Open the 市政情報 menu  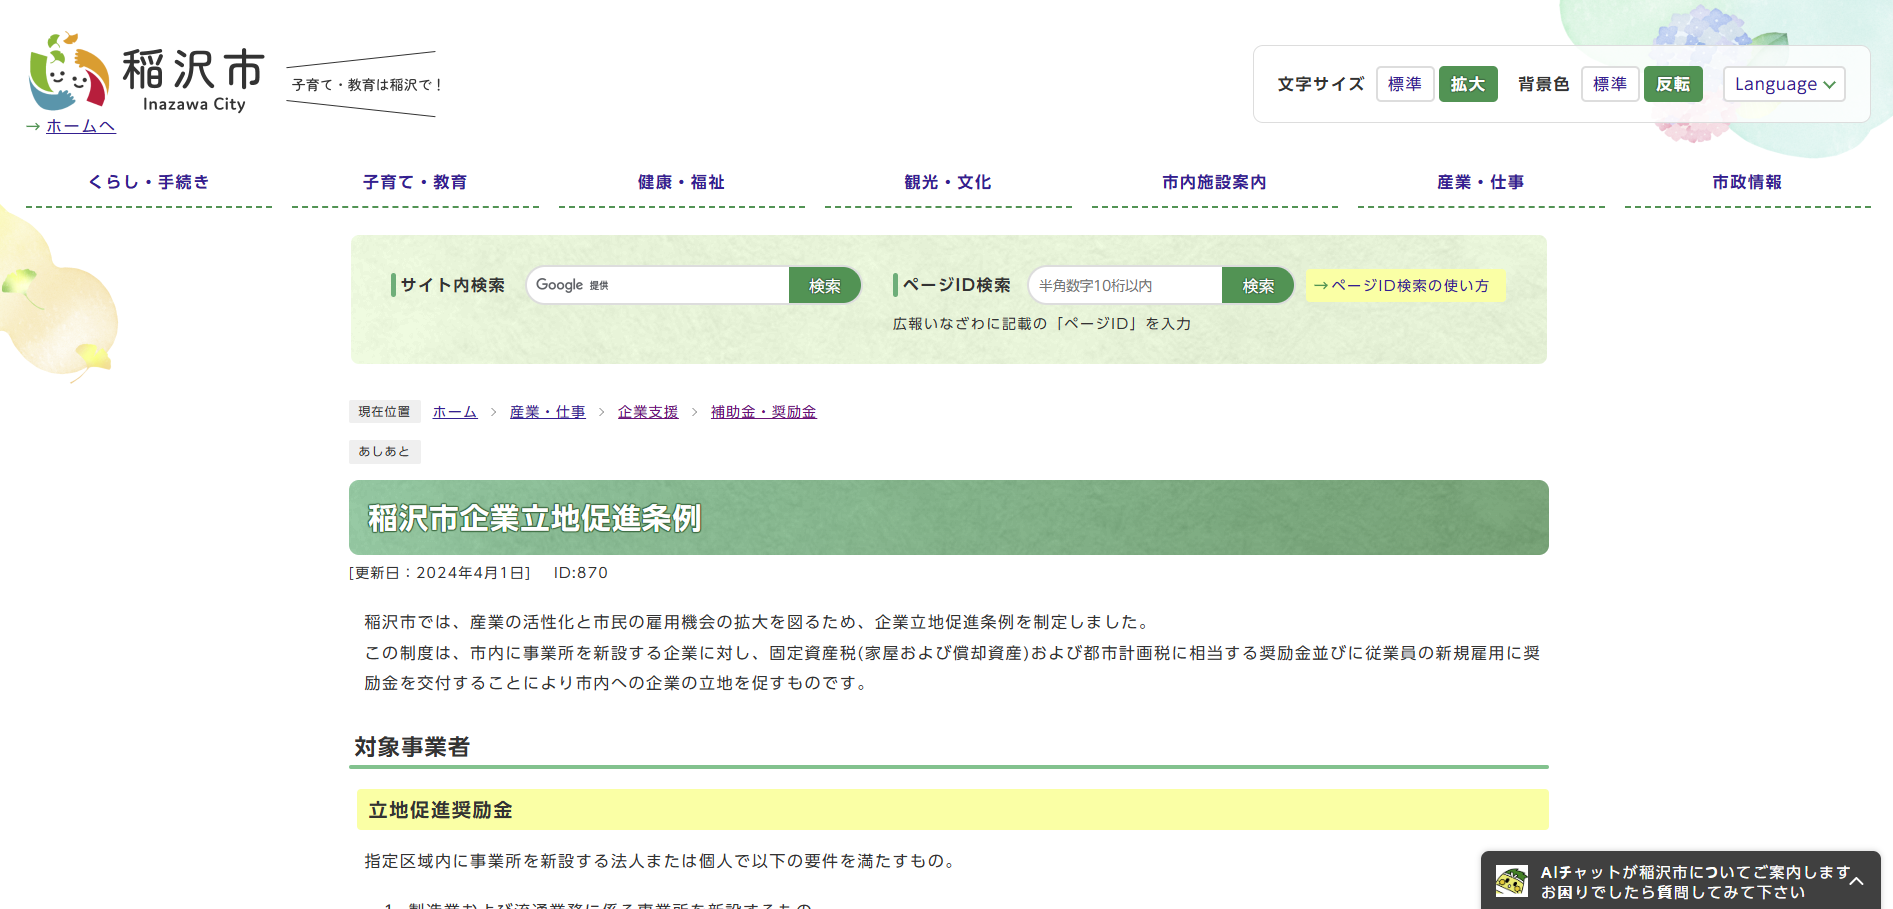pyautogui.click(x=1747, y=182)
